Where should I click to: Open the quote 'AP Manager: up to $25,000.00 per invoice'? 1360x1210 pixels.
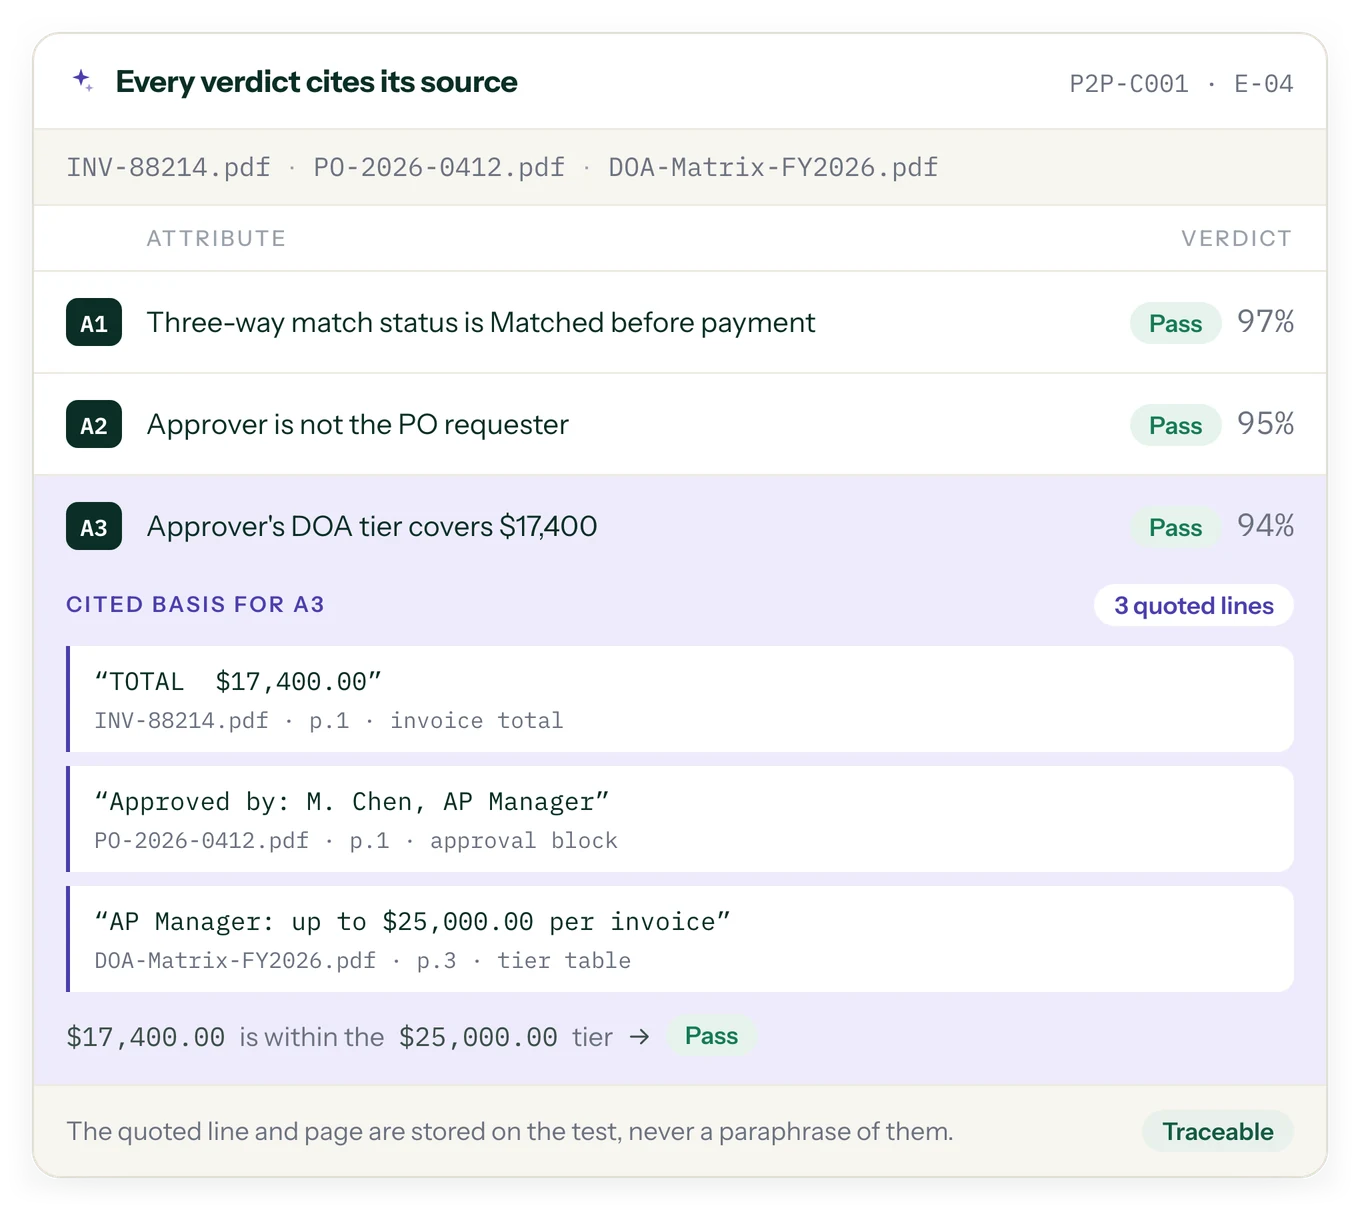click(680, 939)
